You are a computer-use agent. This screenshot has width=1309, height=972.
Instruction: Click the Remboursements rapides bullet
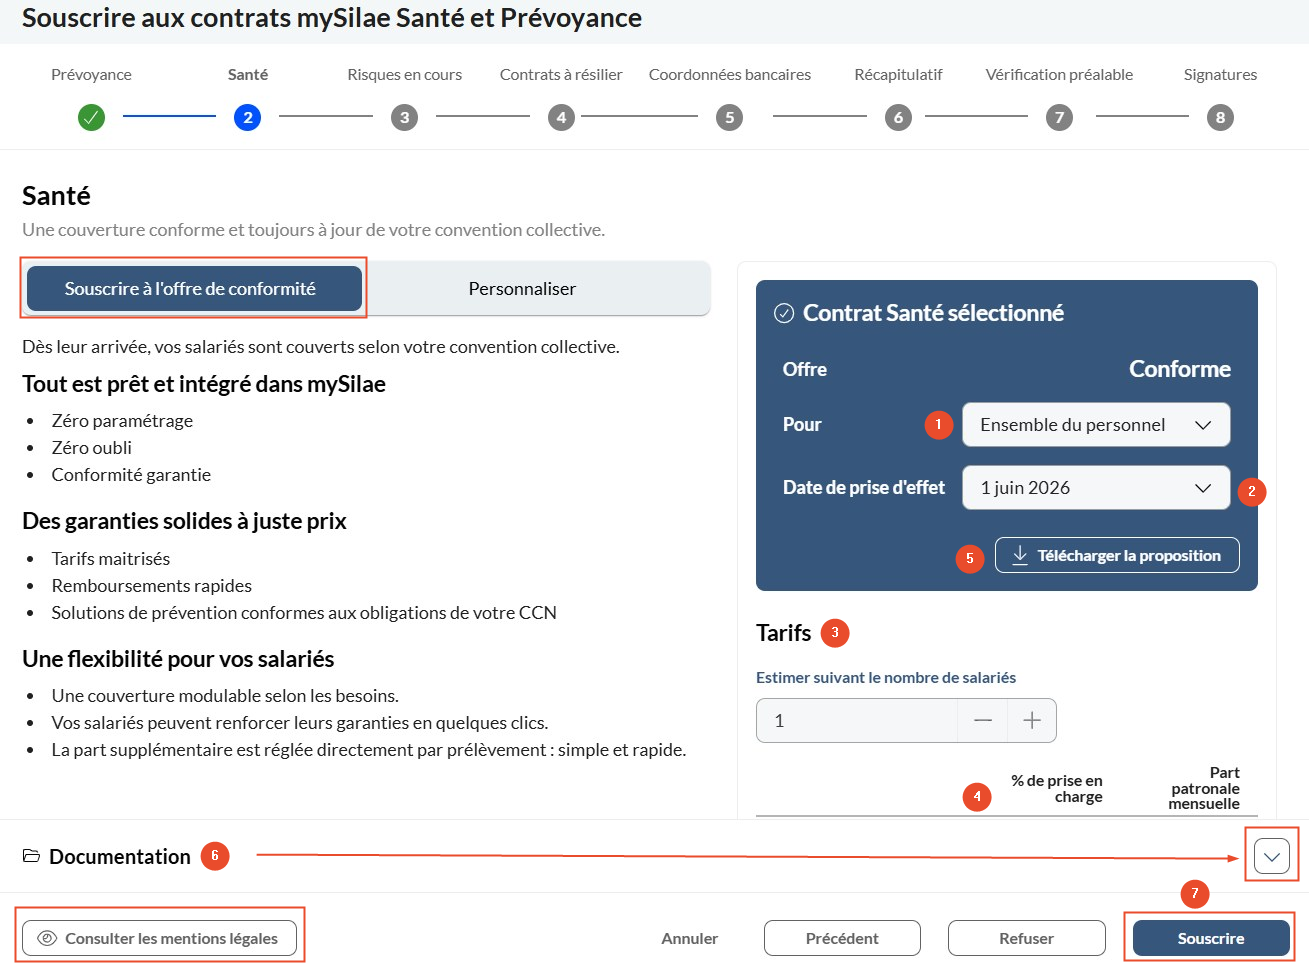[152, 586]
